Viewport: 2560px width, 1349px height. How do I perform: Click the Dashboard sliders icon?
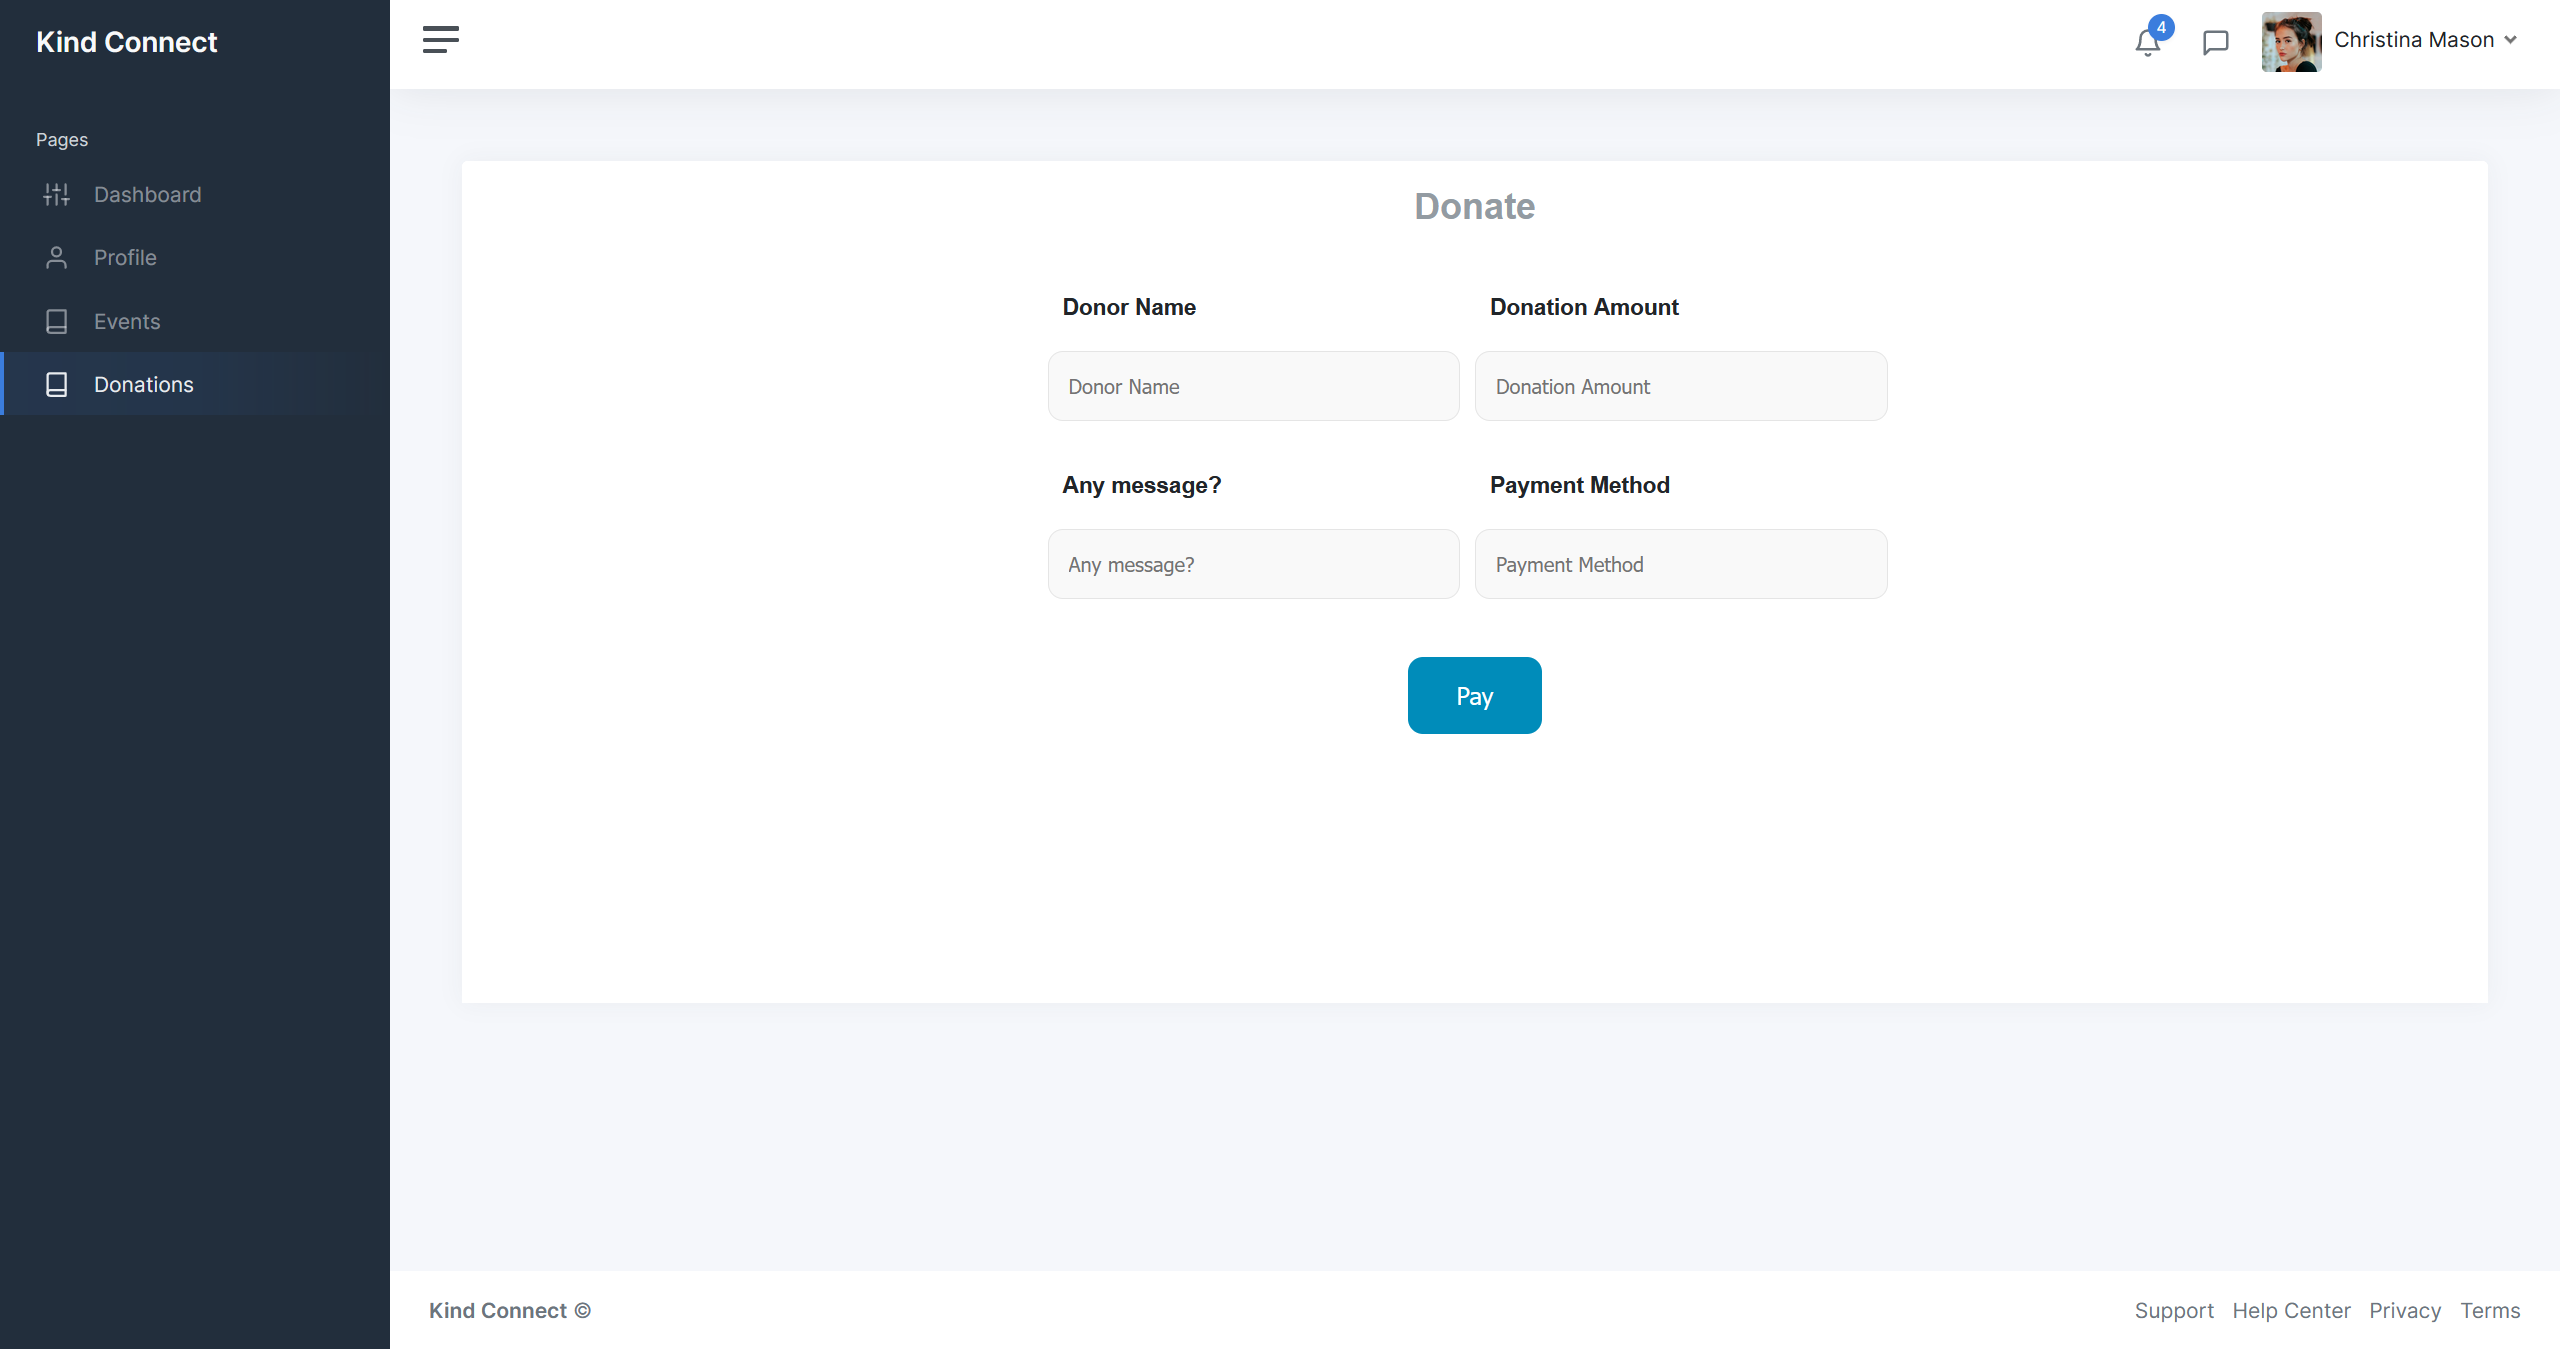57,195
